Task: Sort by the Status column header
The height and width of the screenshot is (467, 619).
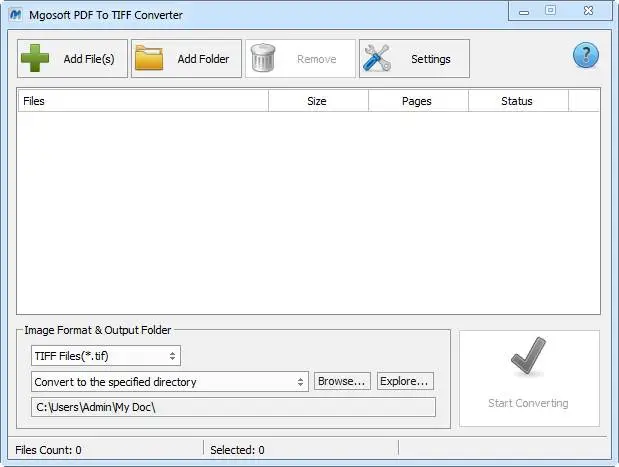Action: (x=518, y=101)
